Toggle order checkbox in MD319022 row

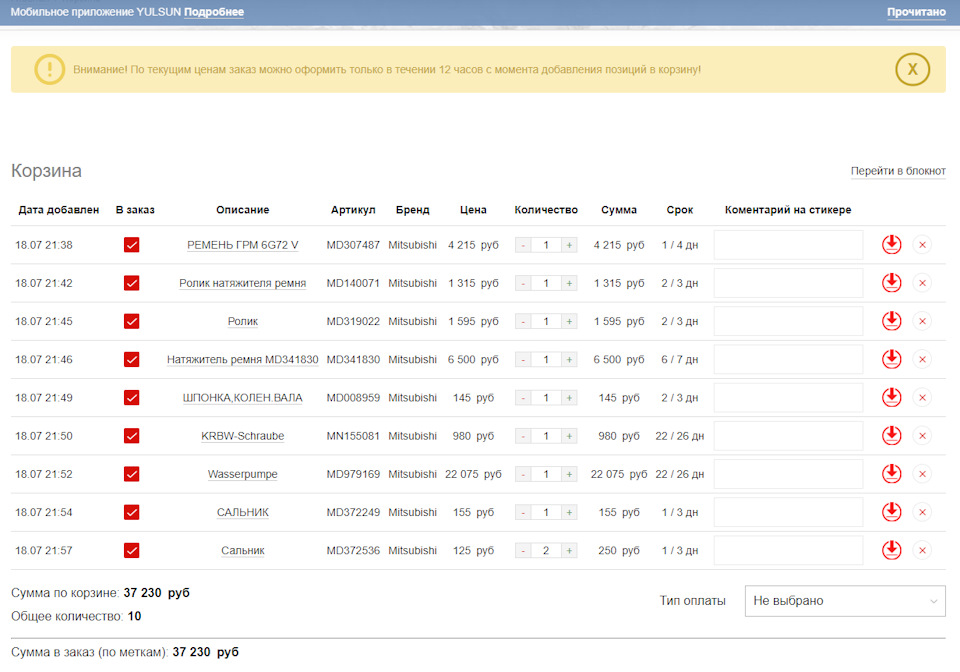(x=132, y=321)
